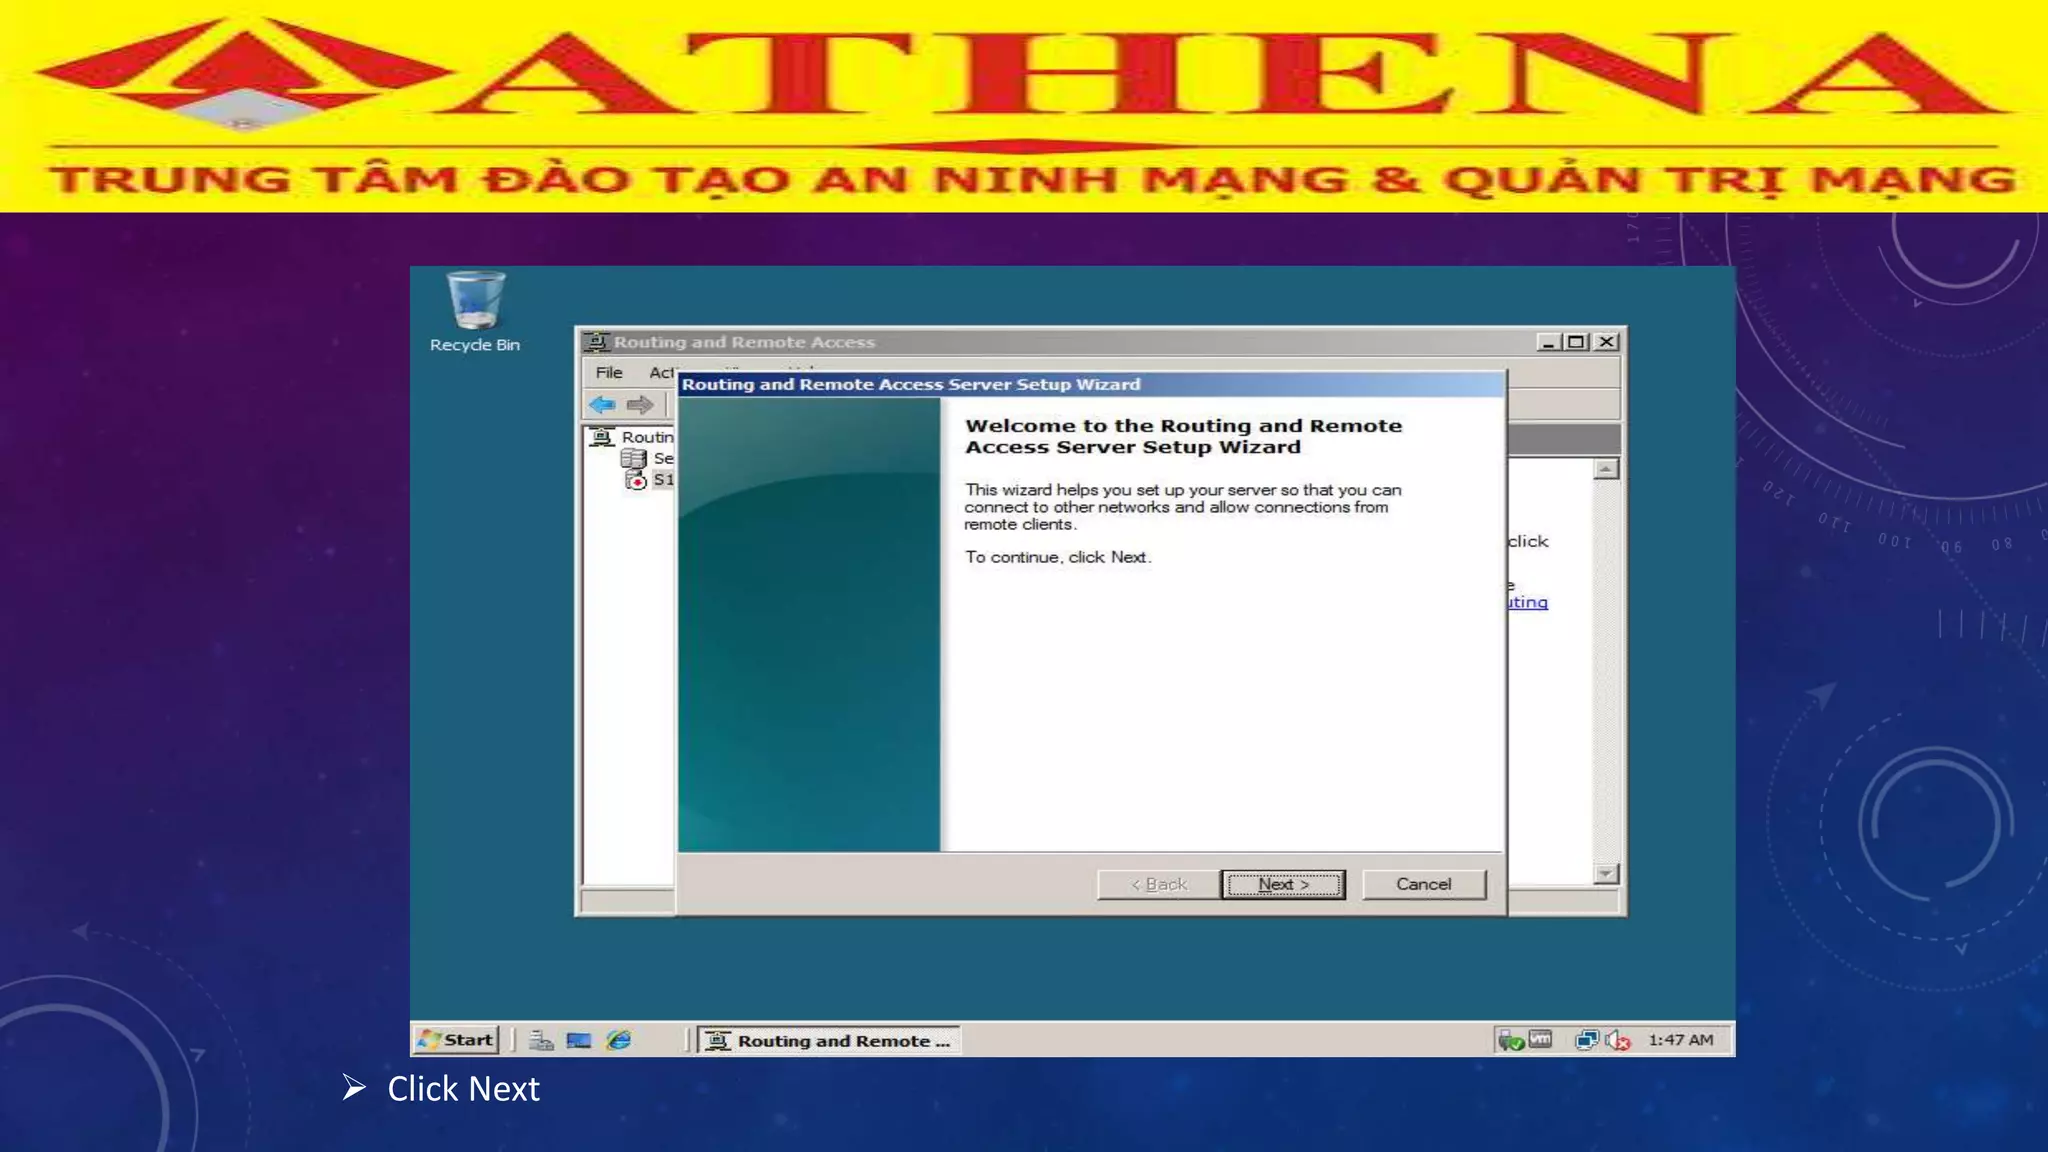Image resolution: width=2048 pixels, height=1152 pixels.
Task: Click the underlined Routing link in right pane
Action: pyautogui.click(x=1528, y=602)
